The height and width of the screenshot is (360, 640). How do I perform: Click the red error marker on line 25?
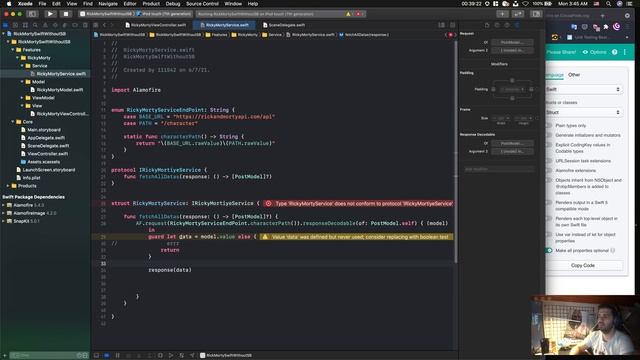[x=268, y=203]
